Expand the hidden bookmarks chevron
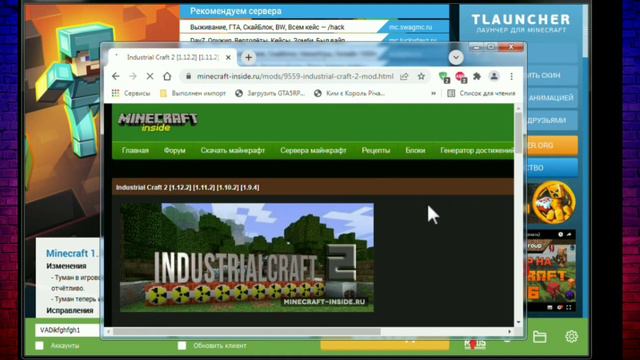 pos(433,93)
